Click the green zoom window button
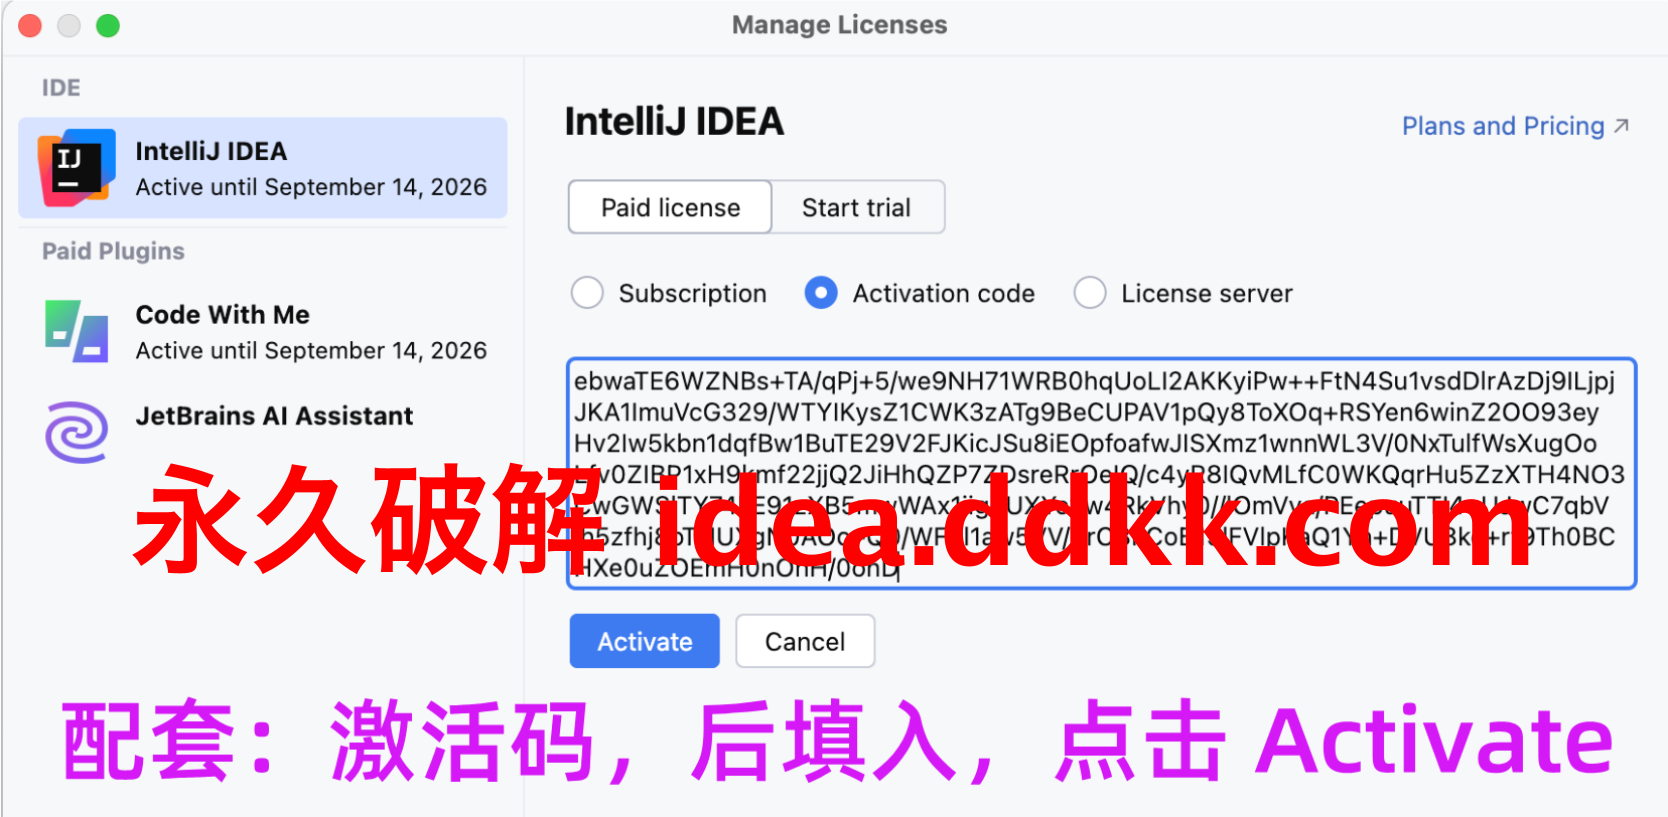 108,25
